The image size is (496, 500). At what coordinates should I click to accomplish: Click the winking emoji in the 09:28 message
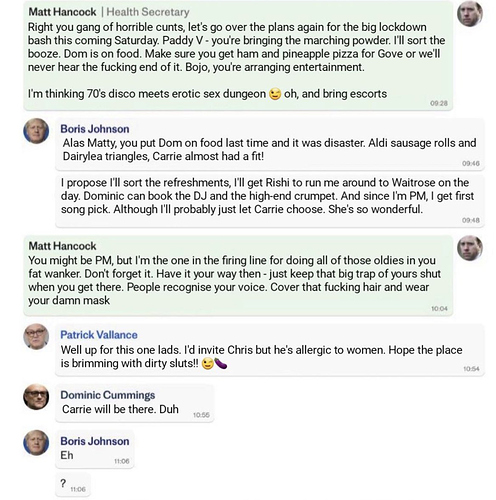point(275,94)
